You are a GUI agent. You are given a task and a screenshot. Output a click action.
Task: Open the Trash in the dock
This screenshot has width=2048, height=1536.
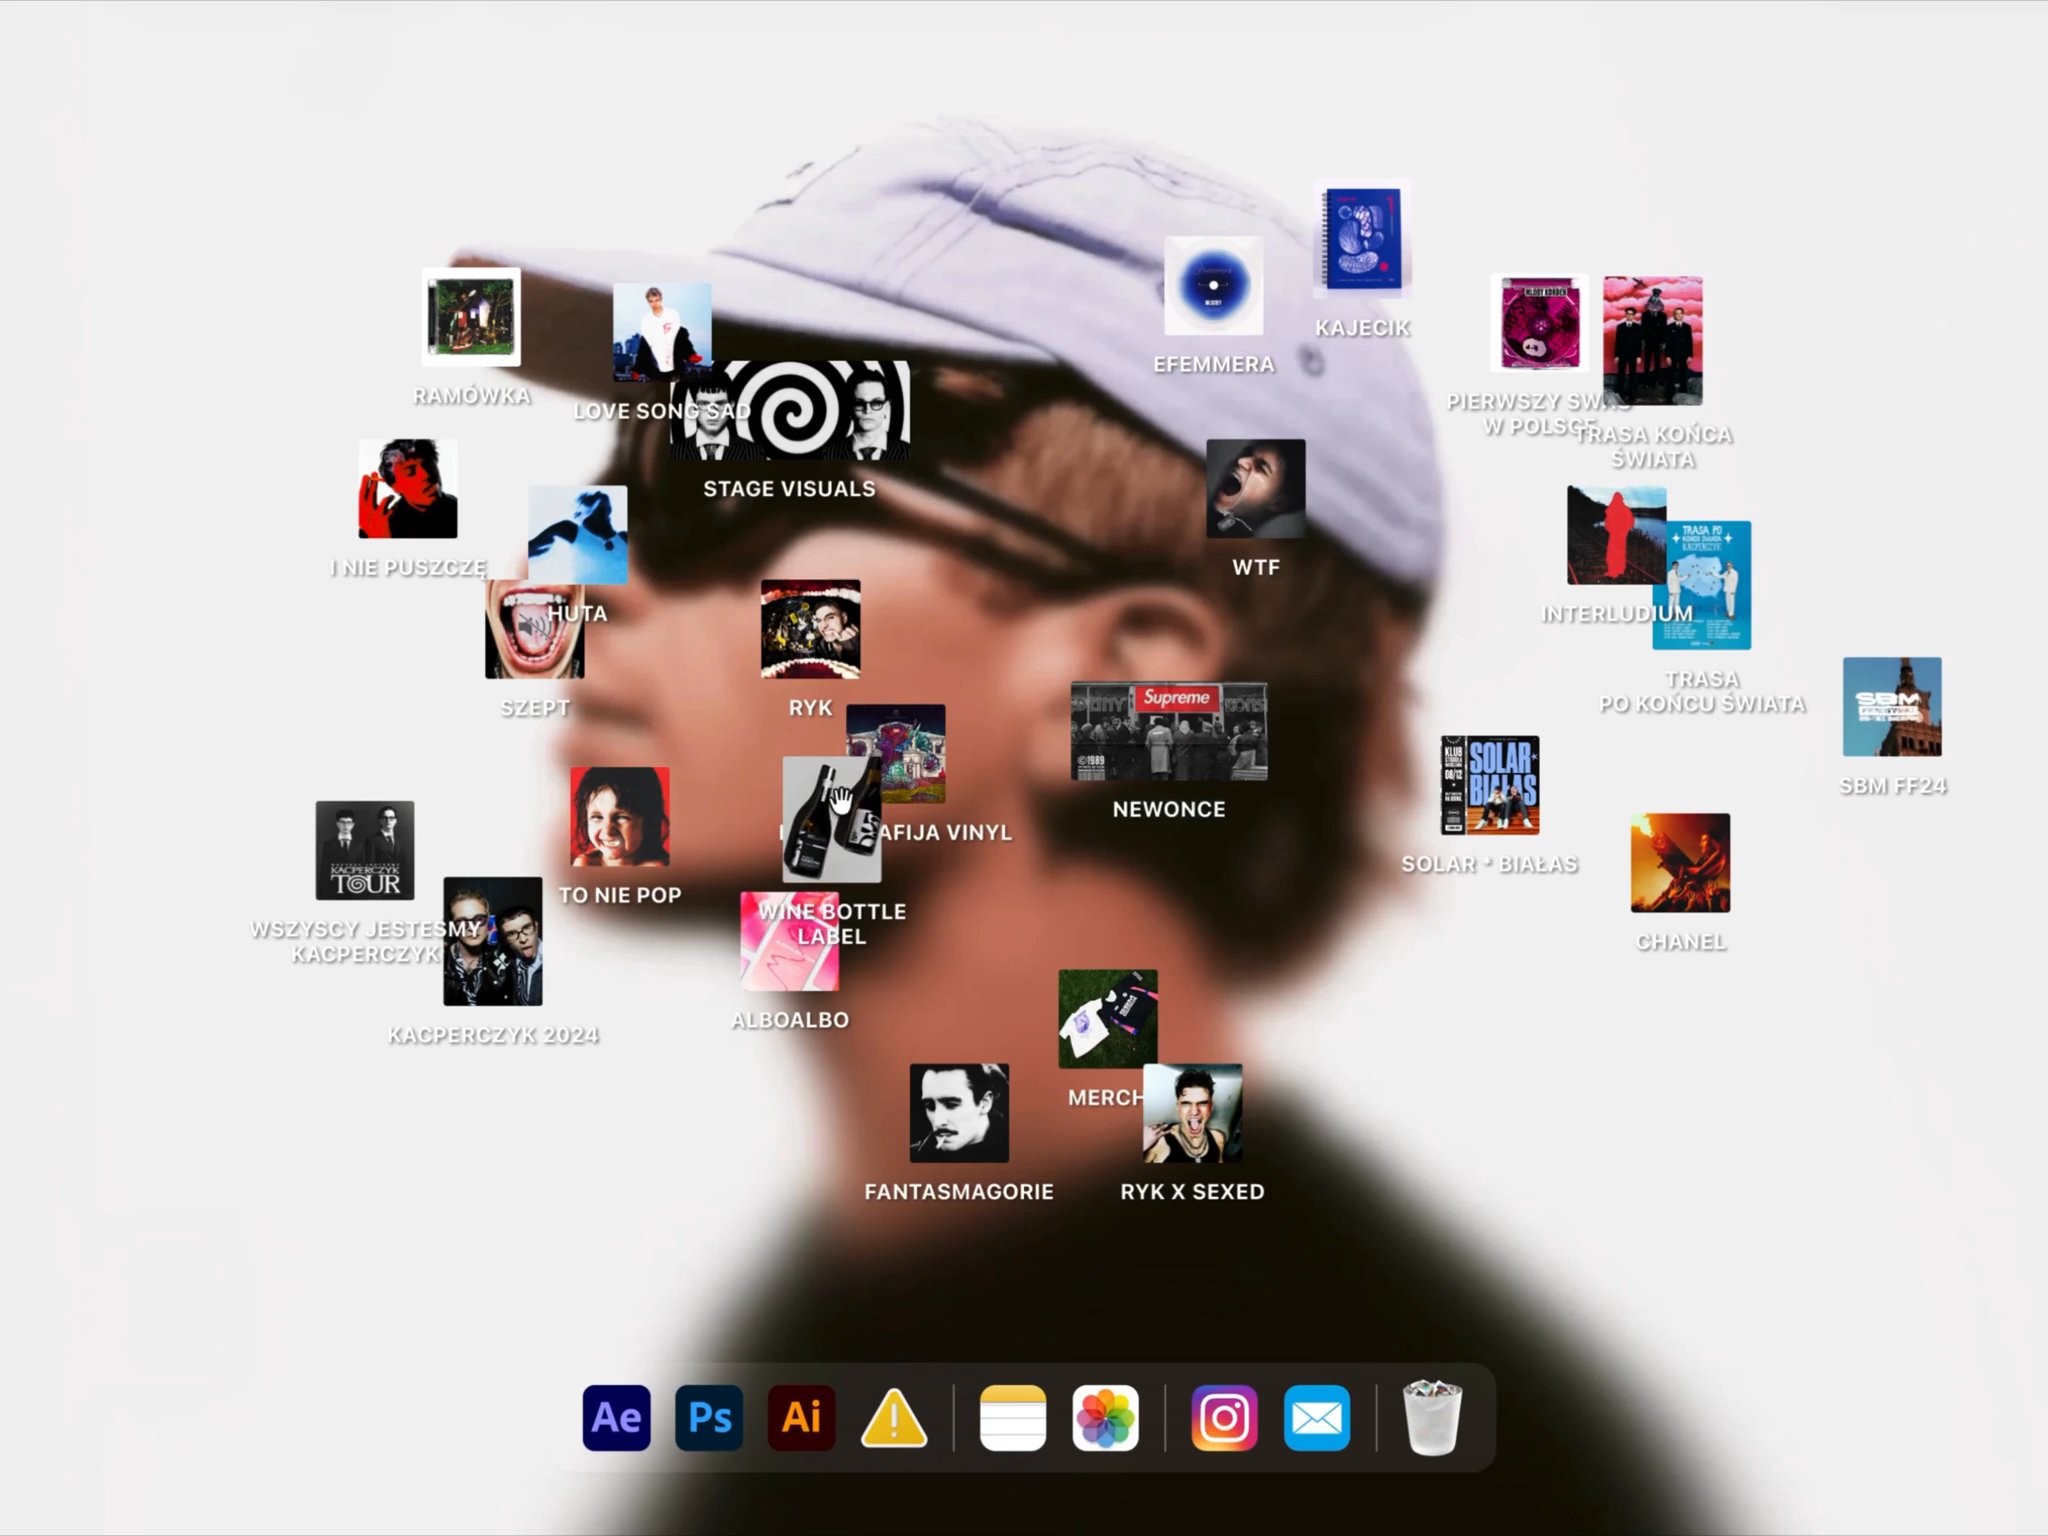pyautogui.click(x=1432, y=1417)
